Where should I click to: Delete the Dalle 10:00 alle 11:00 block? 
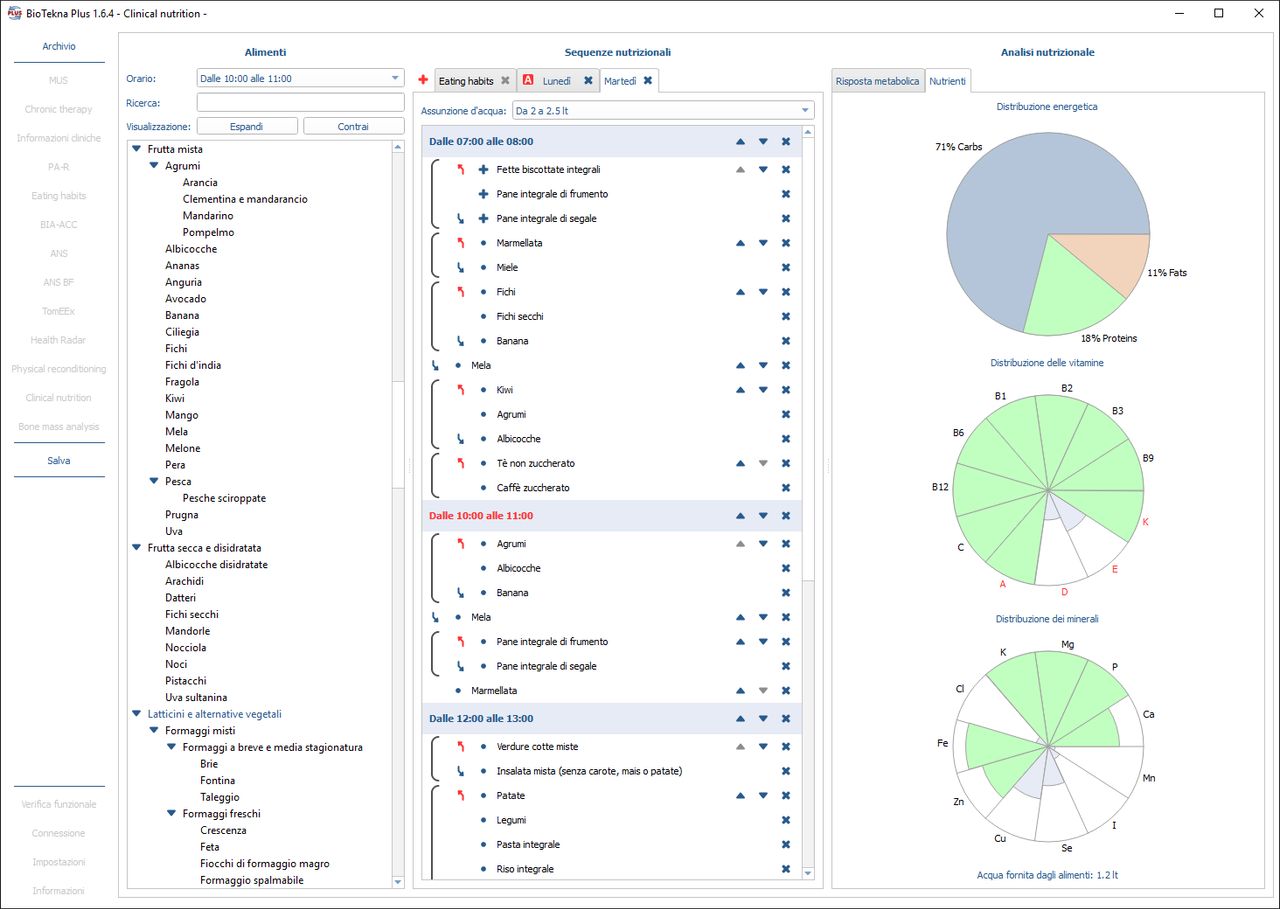pos(786,516)
